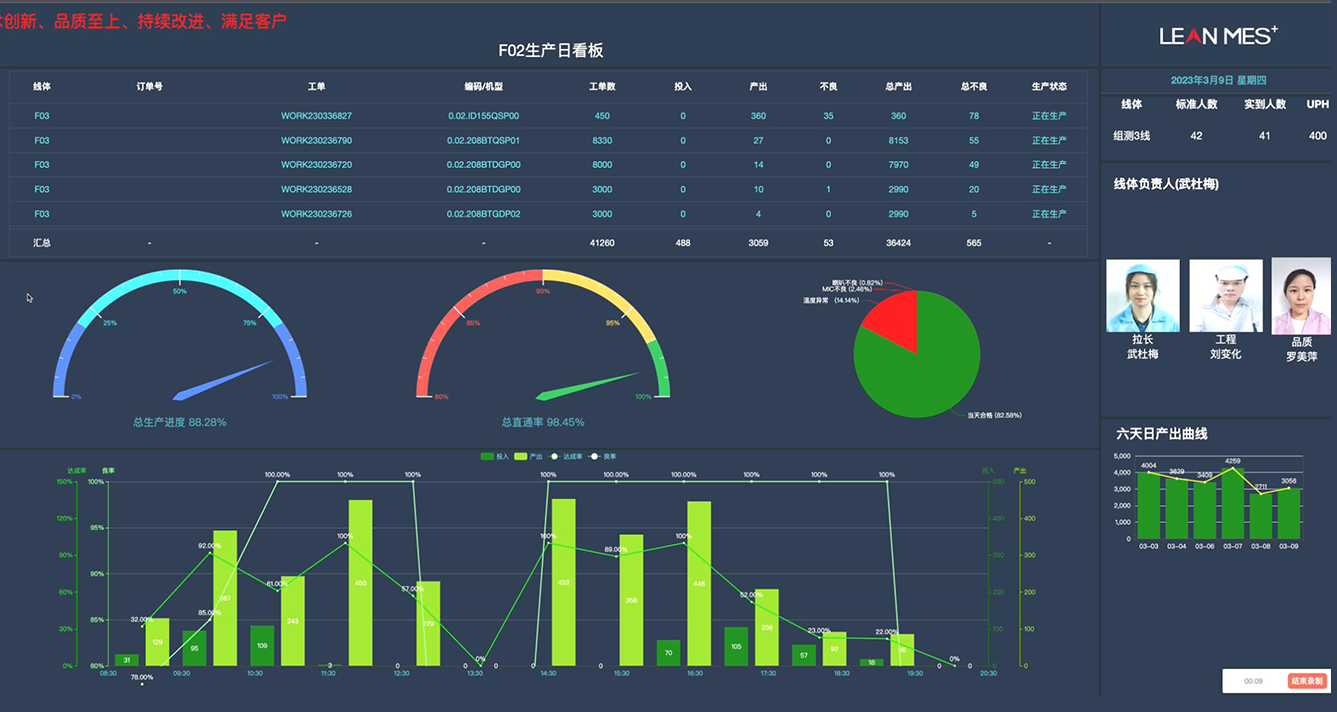Select the red 温度异常 pie slice
The image size is (1337, 712).
892,321
